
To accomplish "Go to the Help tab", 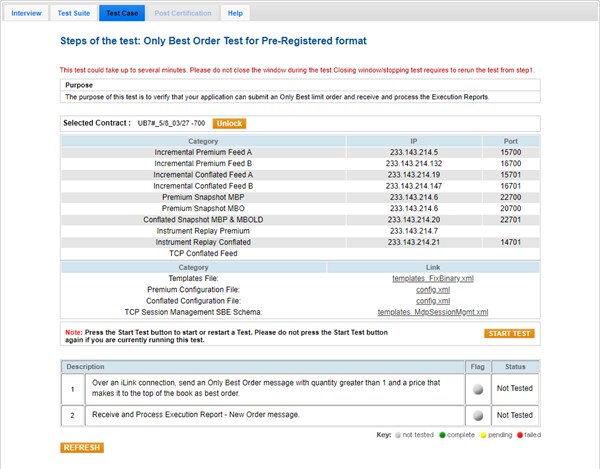I will click(x=235, y=13).
